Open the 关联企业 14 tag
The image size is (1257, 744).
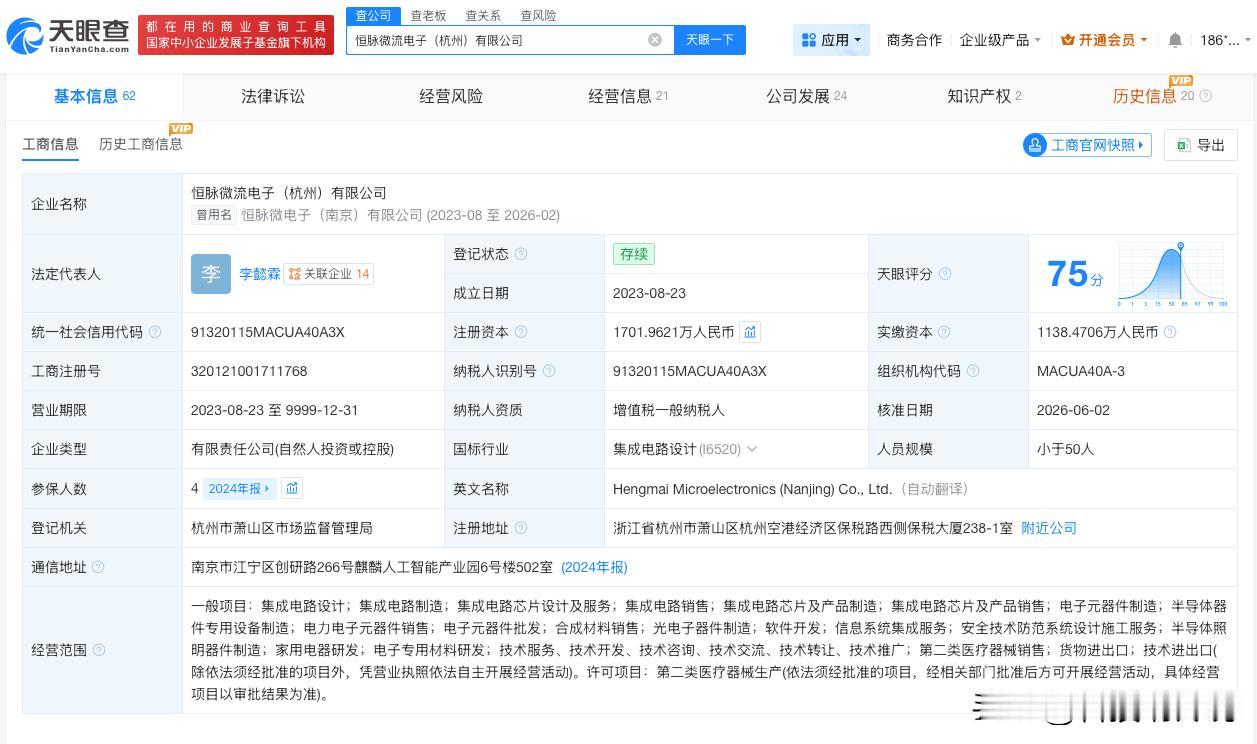329,274
